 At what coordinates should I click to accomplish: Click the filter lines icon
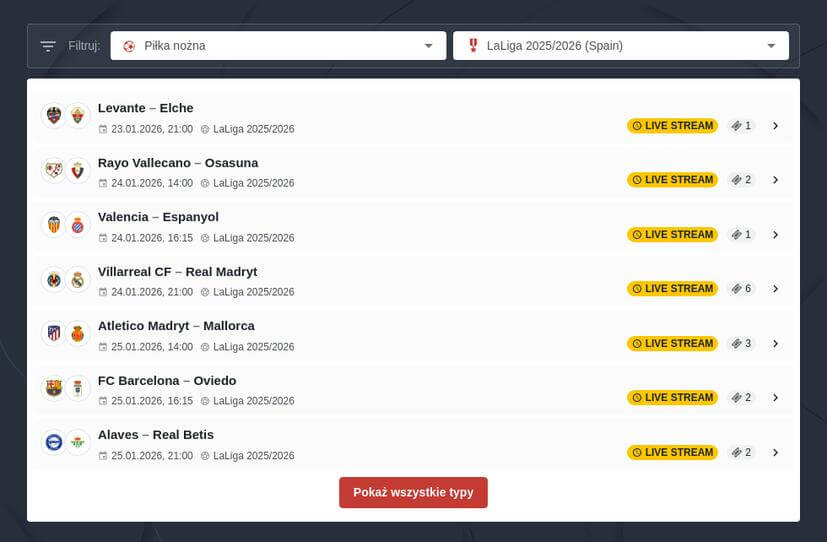coord(48,46)
